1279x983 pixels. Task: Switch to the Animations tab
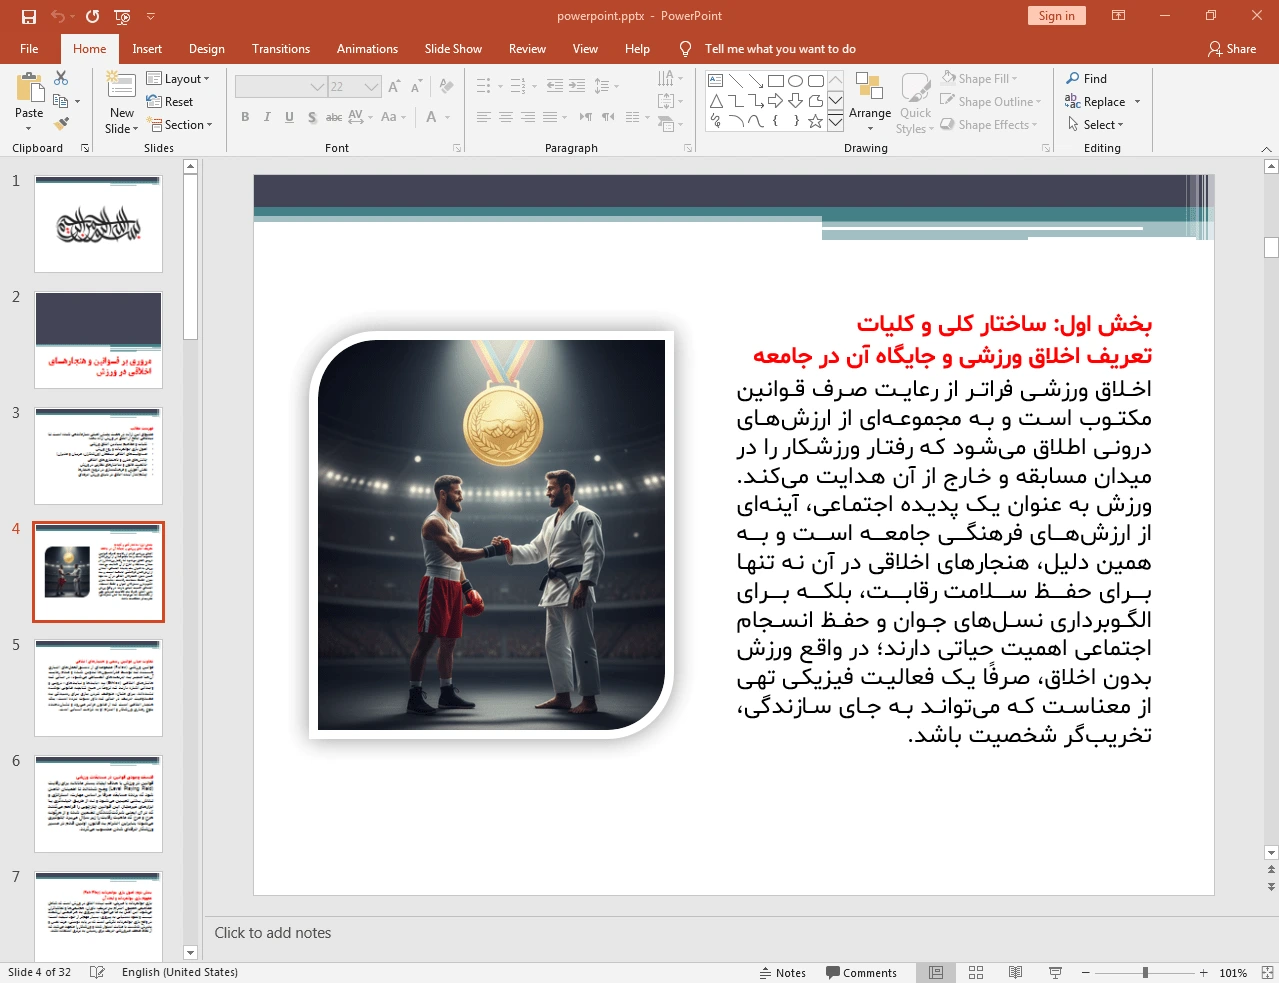tap(367, 48)
